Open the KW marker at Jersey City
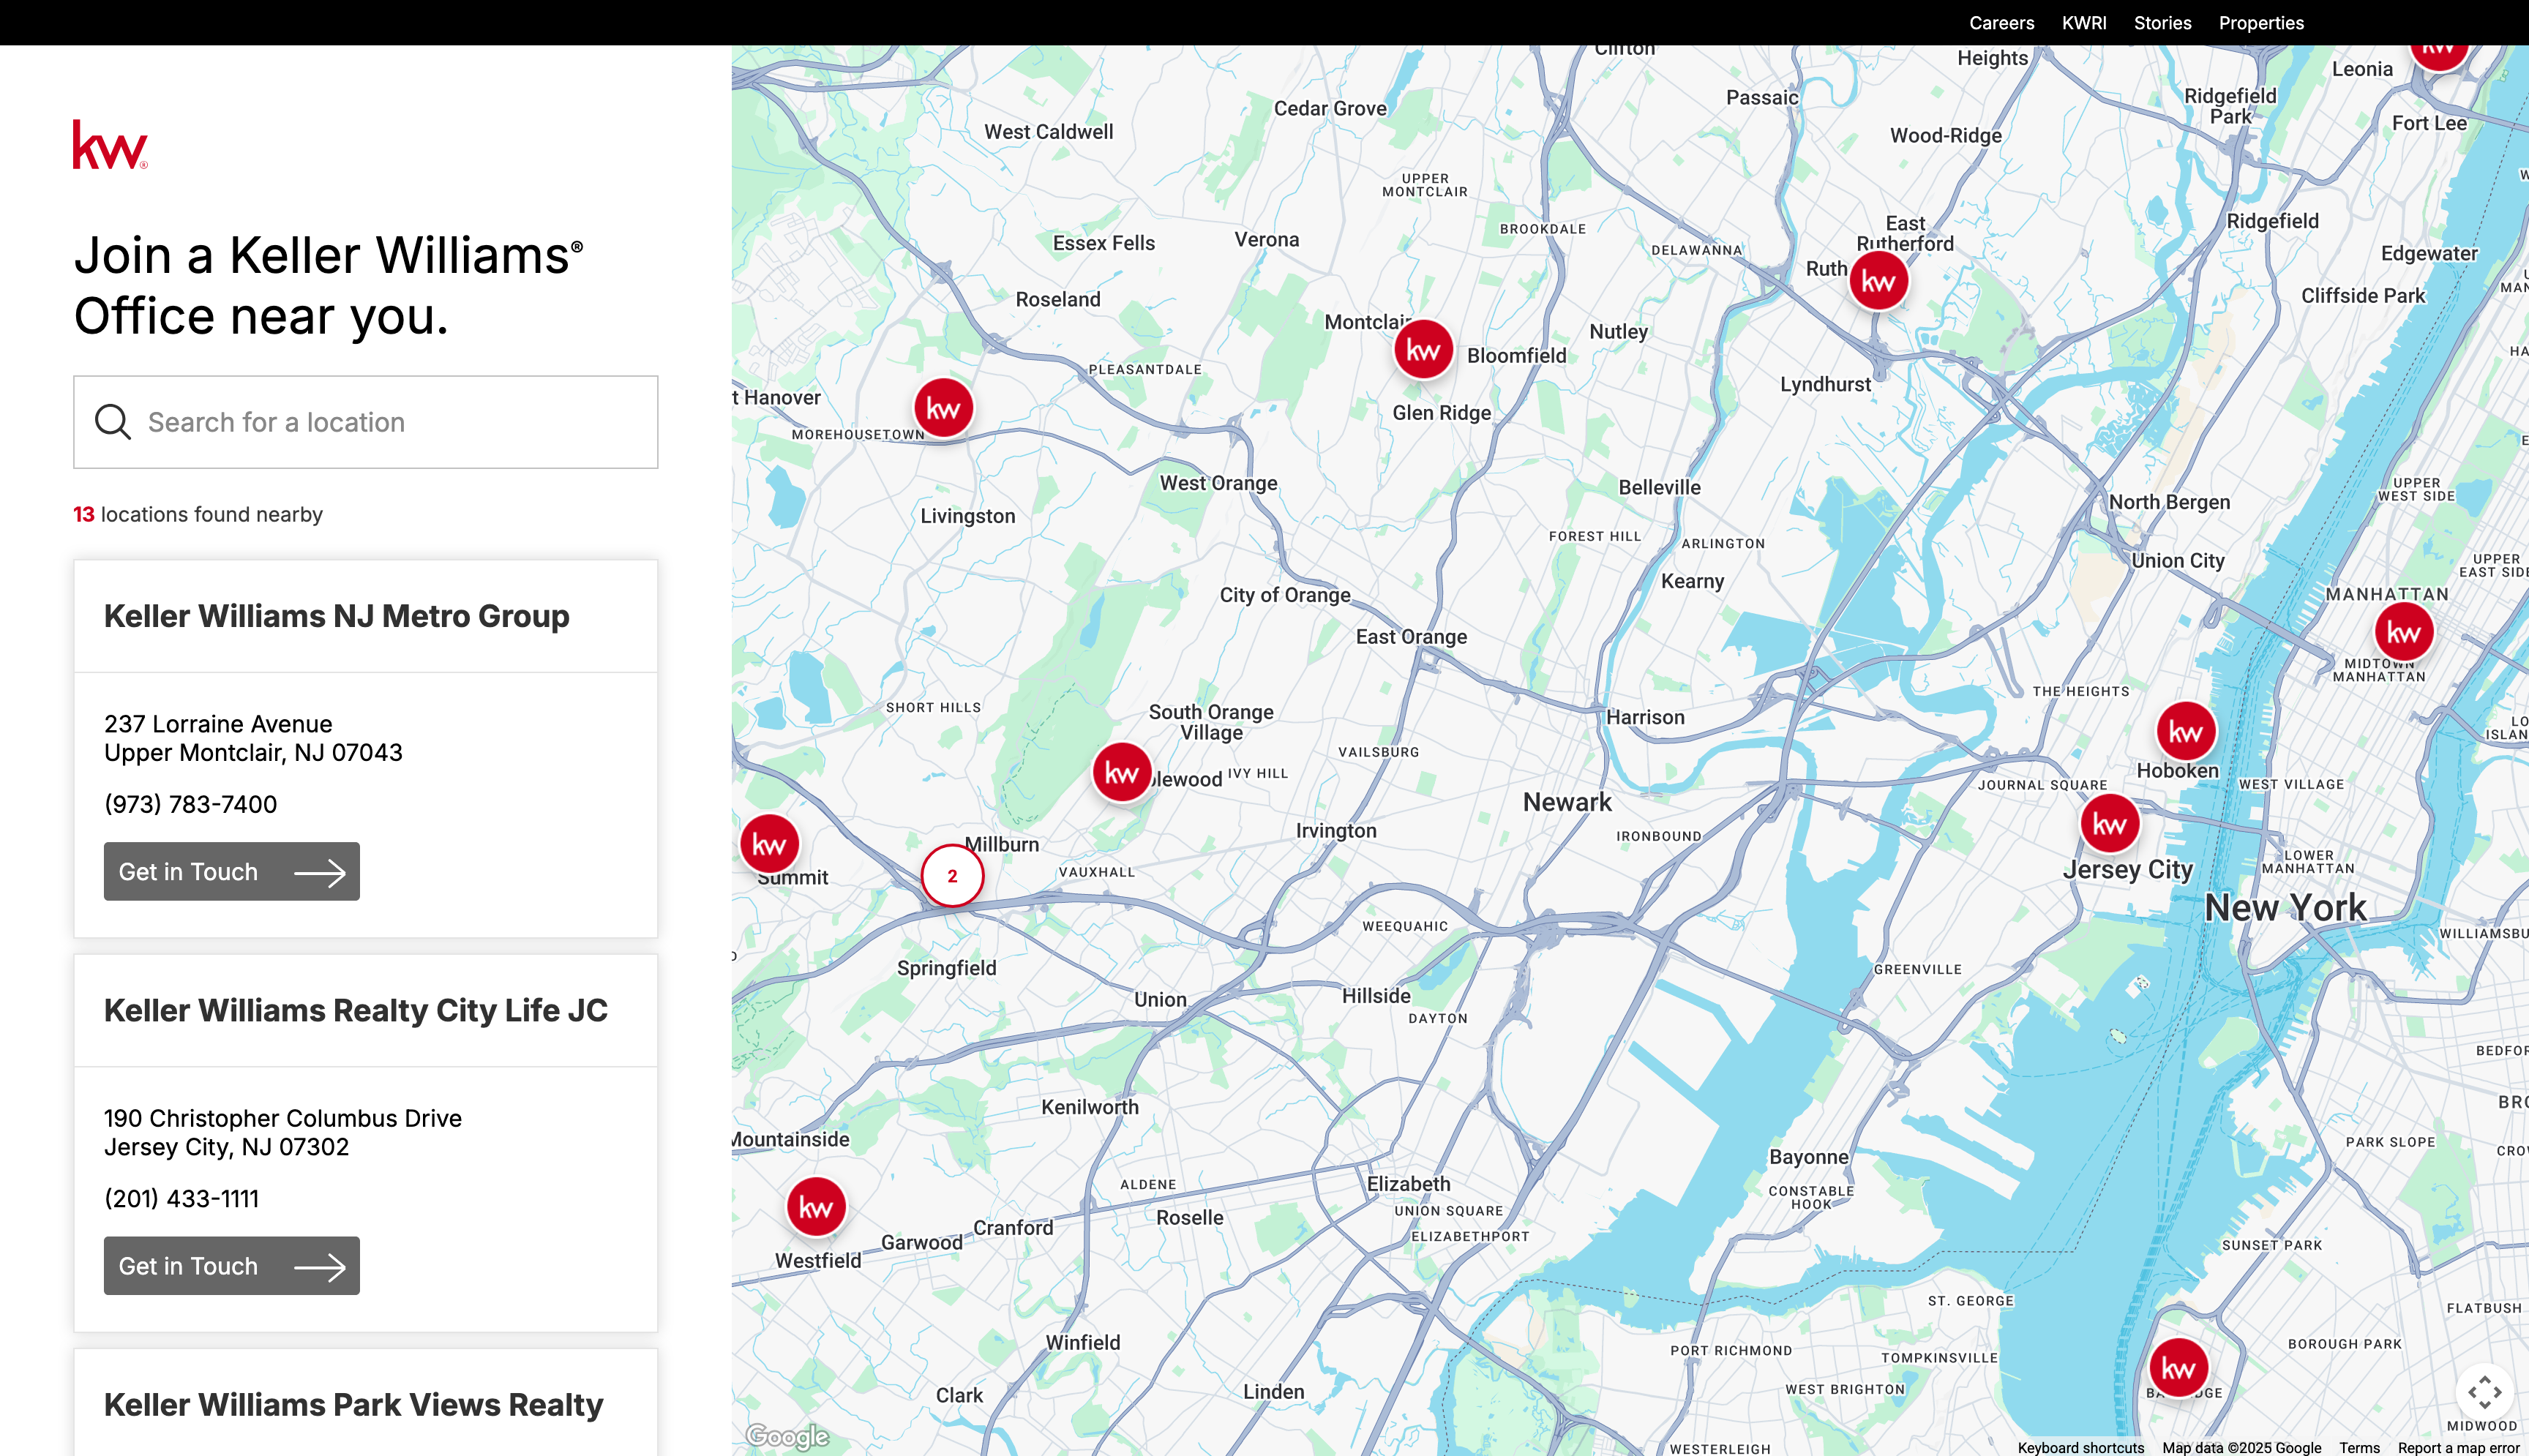Viewport: 2529px width, 1456px height. [2110, 824]
